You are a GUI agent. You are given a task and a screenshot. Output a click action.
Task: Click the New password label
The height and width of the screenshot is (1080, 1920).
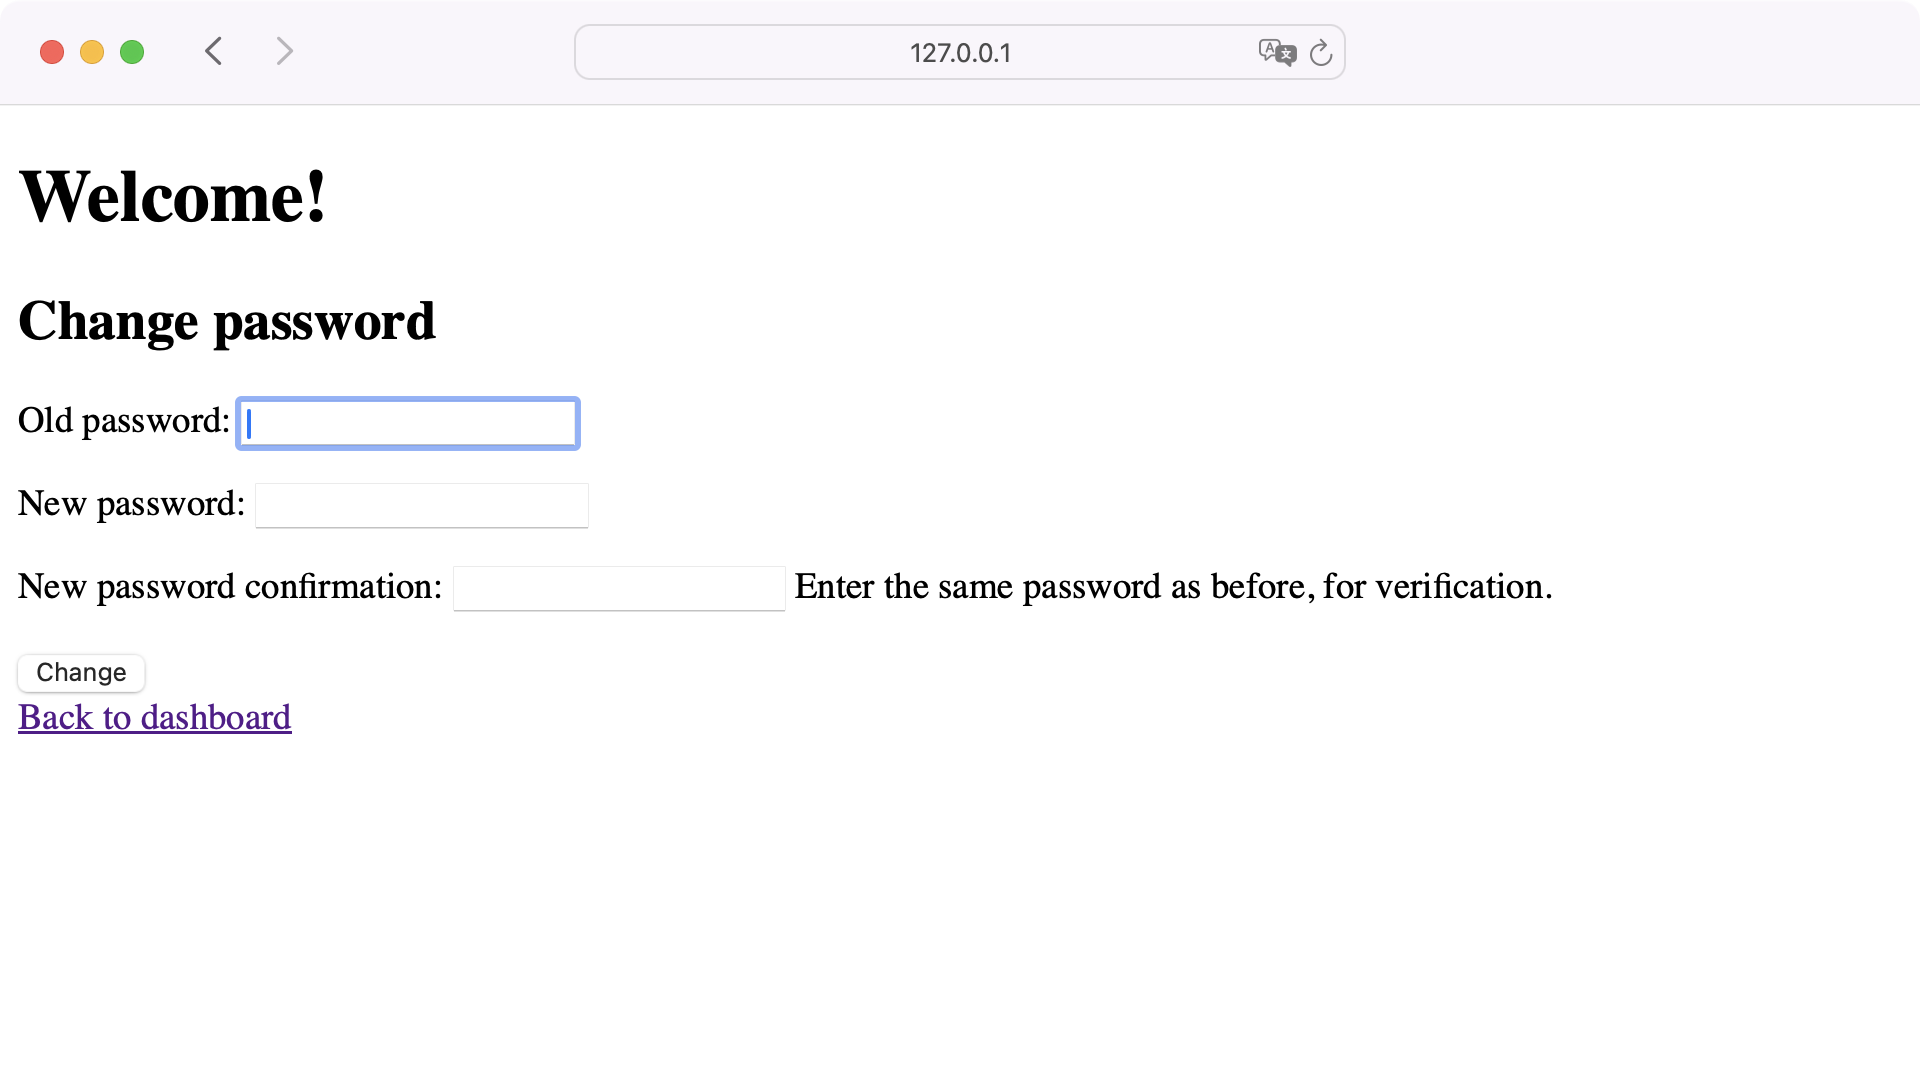(131, 503)
